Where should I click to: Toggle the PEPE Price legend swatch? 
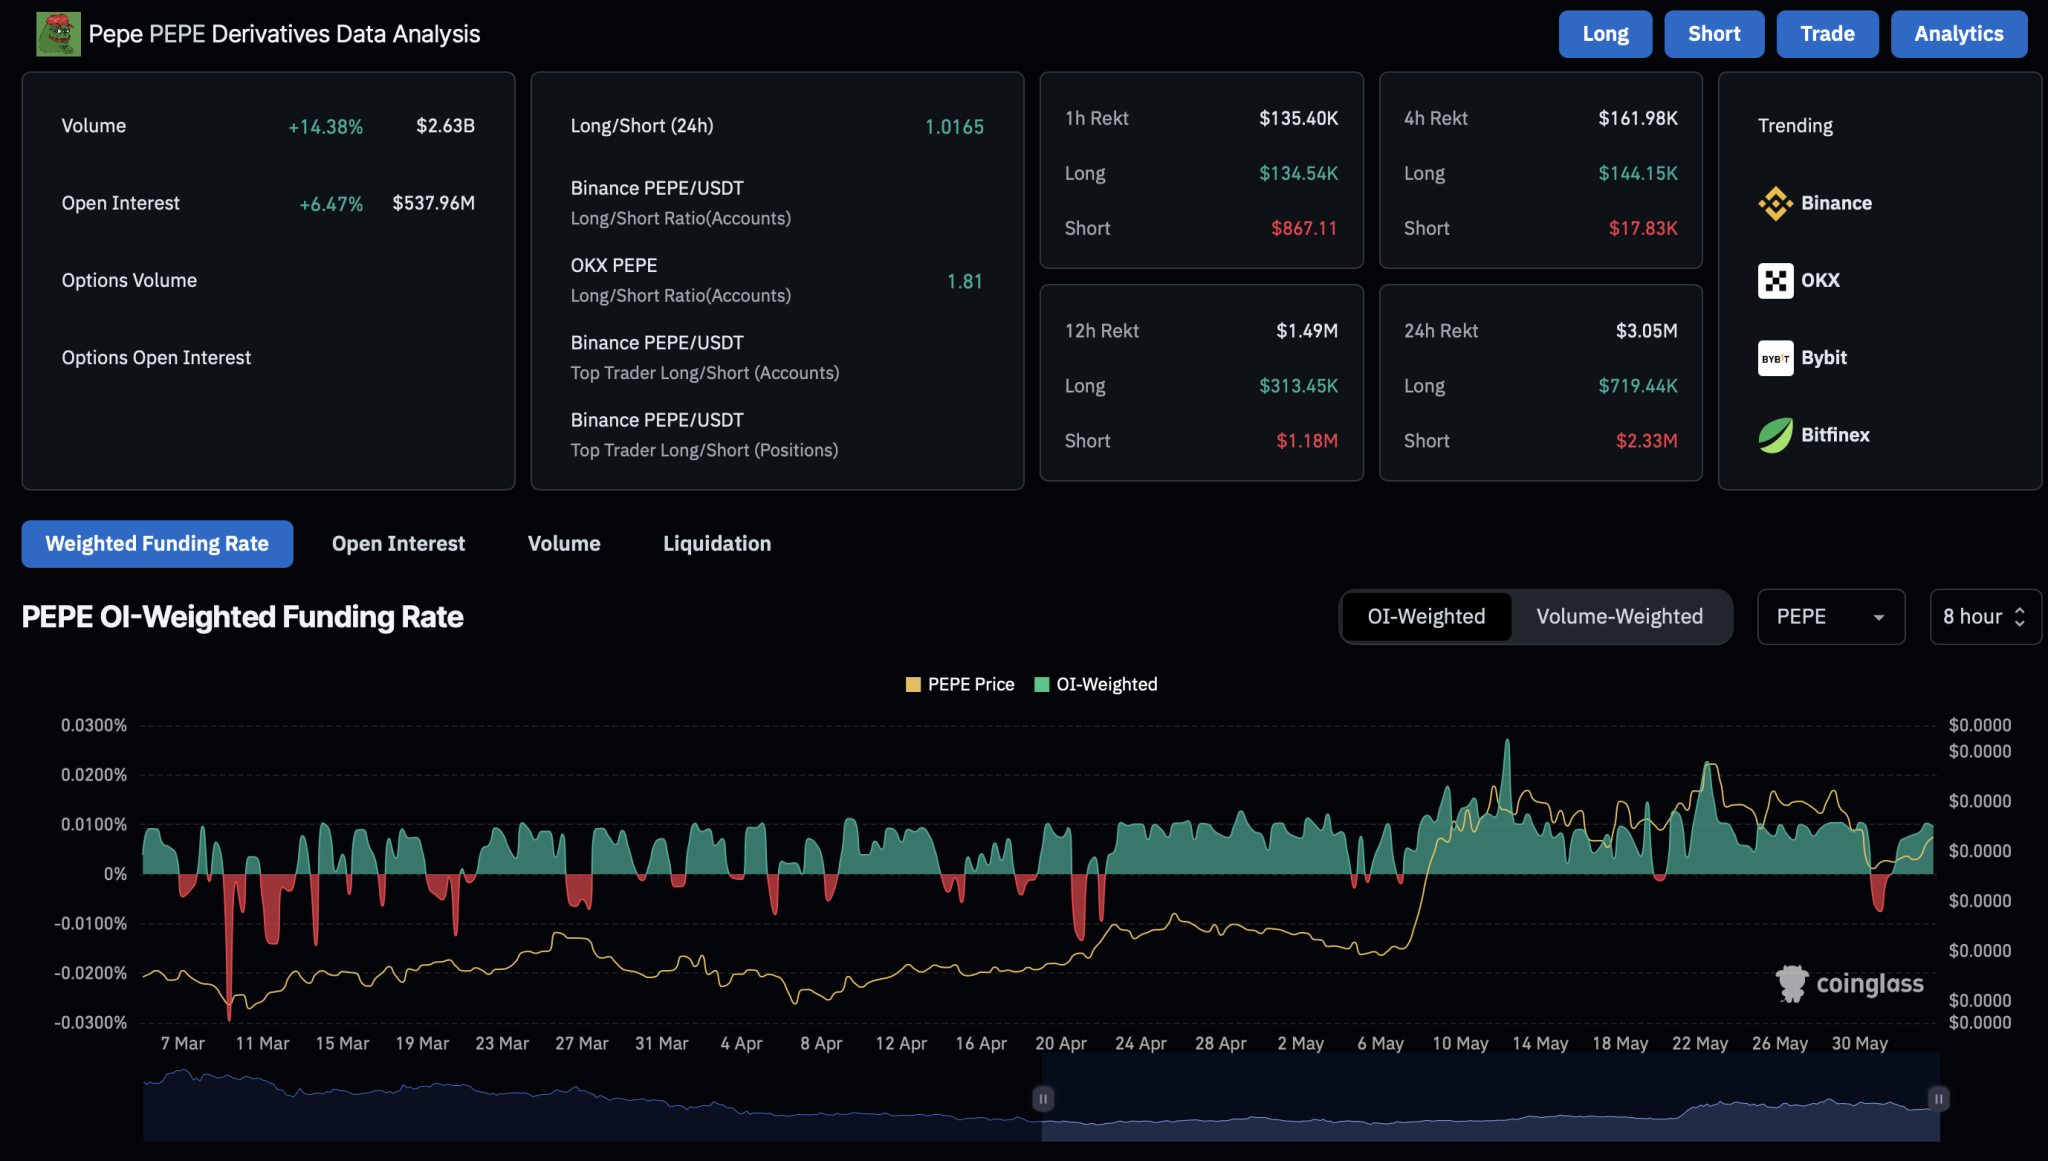click(x=912, y=685)
